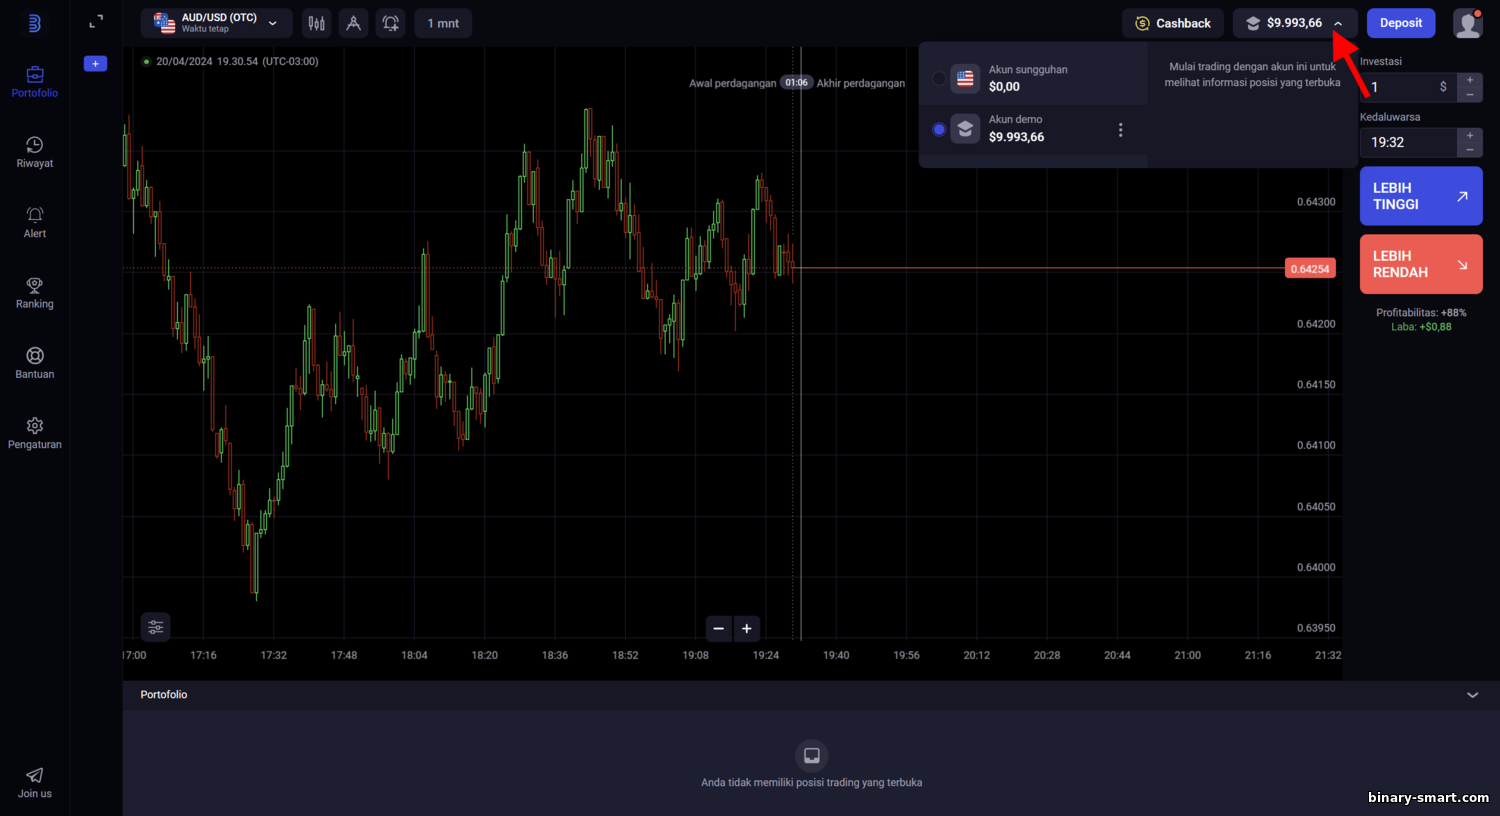
Task: Select the Akun sungguhan radio button
Action: [939, 78]
